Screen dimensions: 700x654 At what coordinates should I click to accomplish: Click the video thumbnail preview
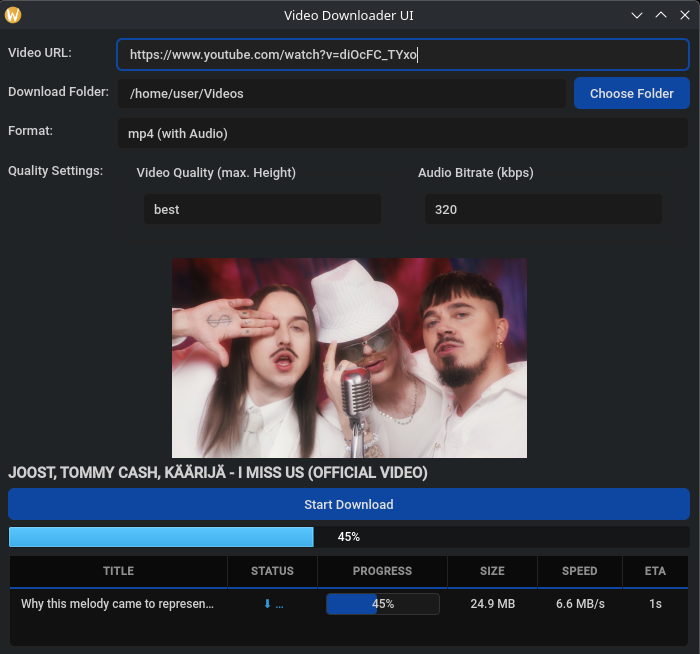(349, 358)
